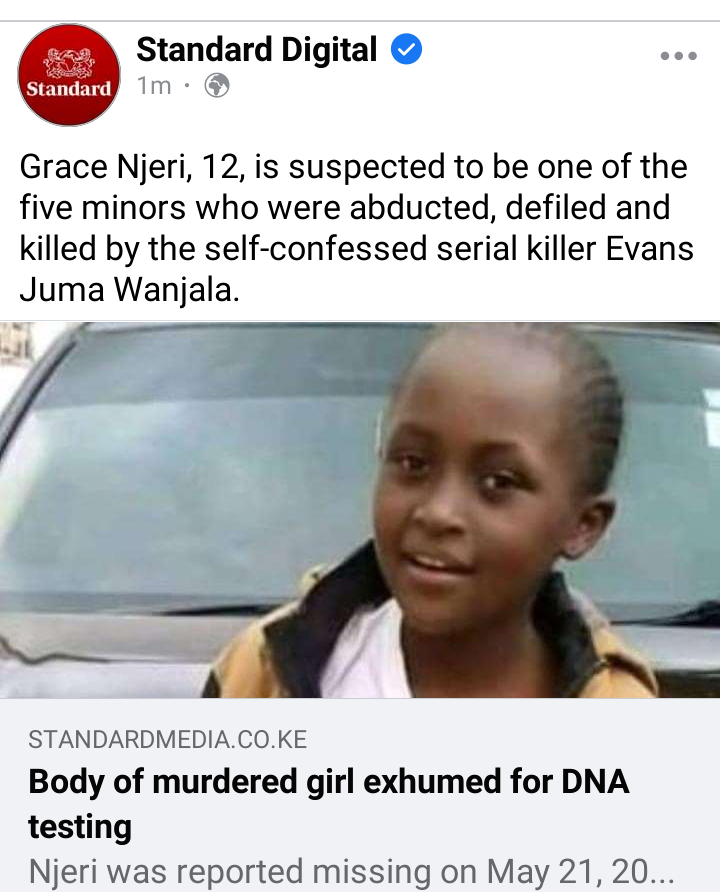The height and width of the screenshot is (892, 720).
Task: Open the three-dot post options menu
Action: coord(678,56)
